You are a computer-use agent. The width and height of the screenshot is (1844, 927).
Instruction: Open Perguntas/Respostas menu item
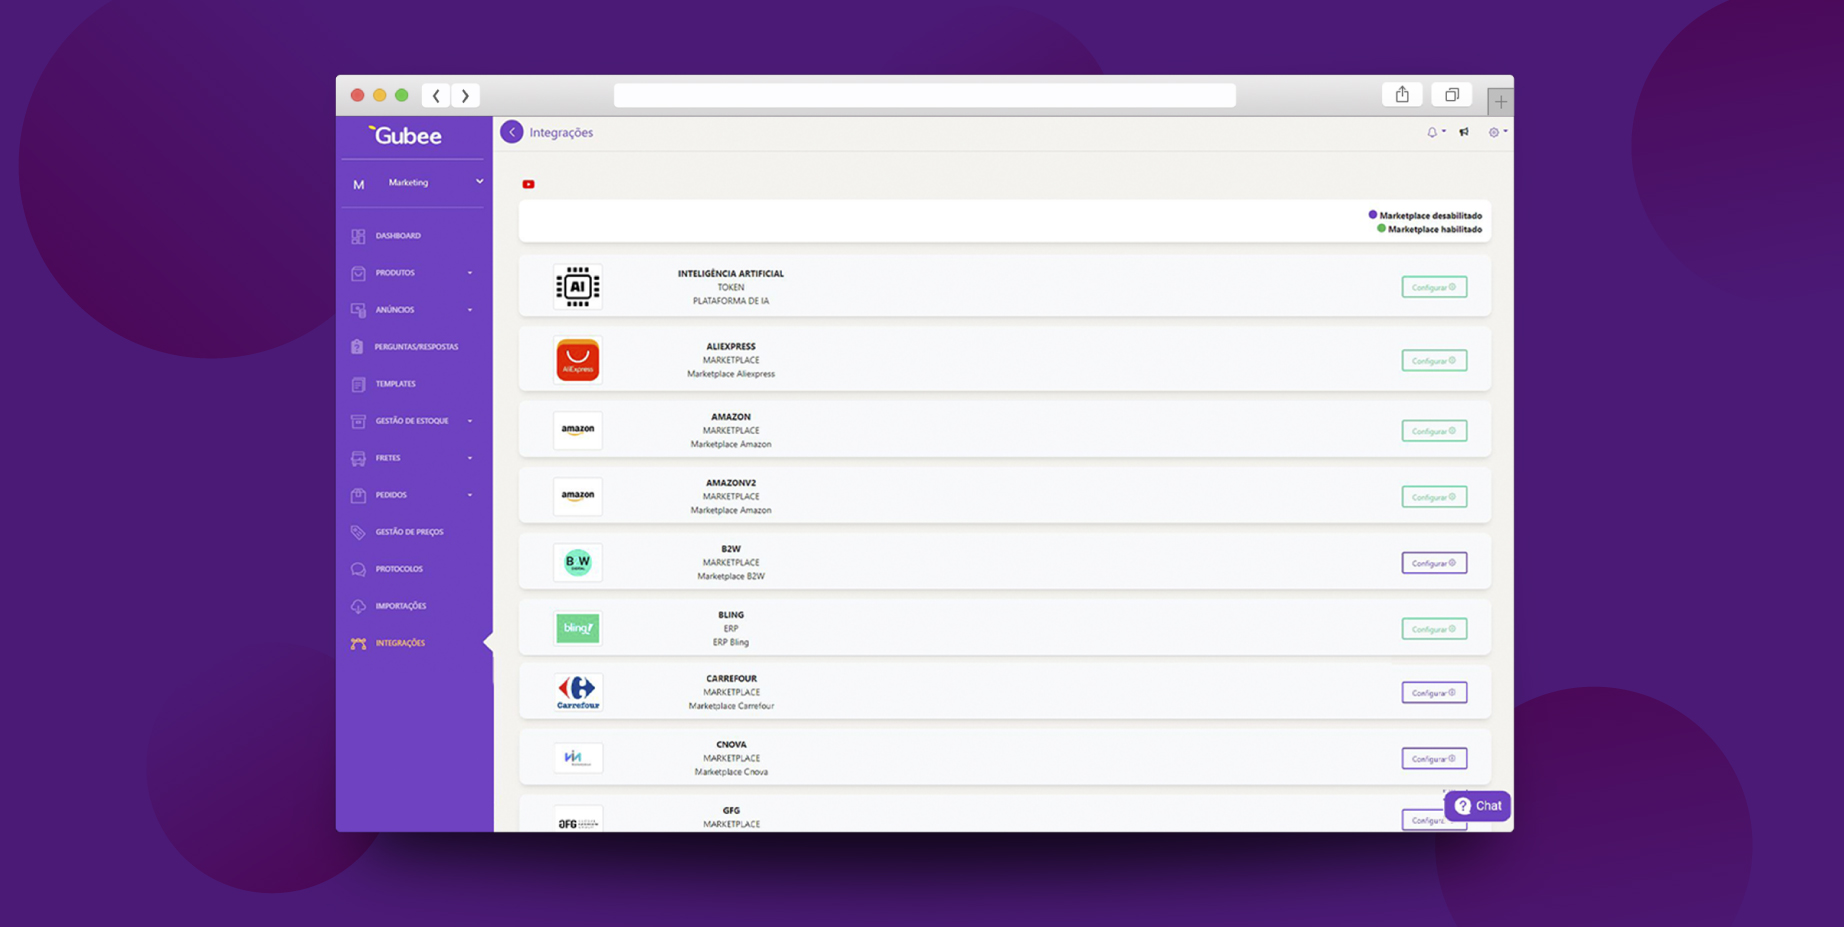(416, 347)
